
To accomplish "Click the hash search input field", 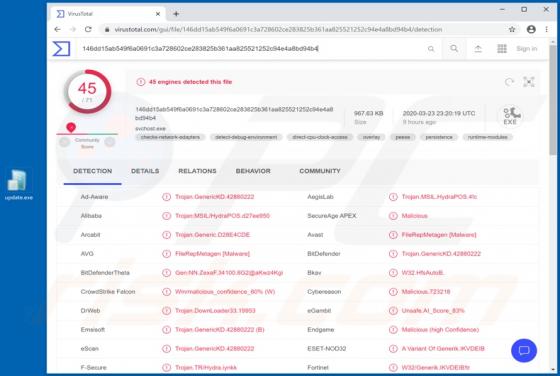I will (250, 49).
